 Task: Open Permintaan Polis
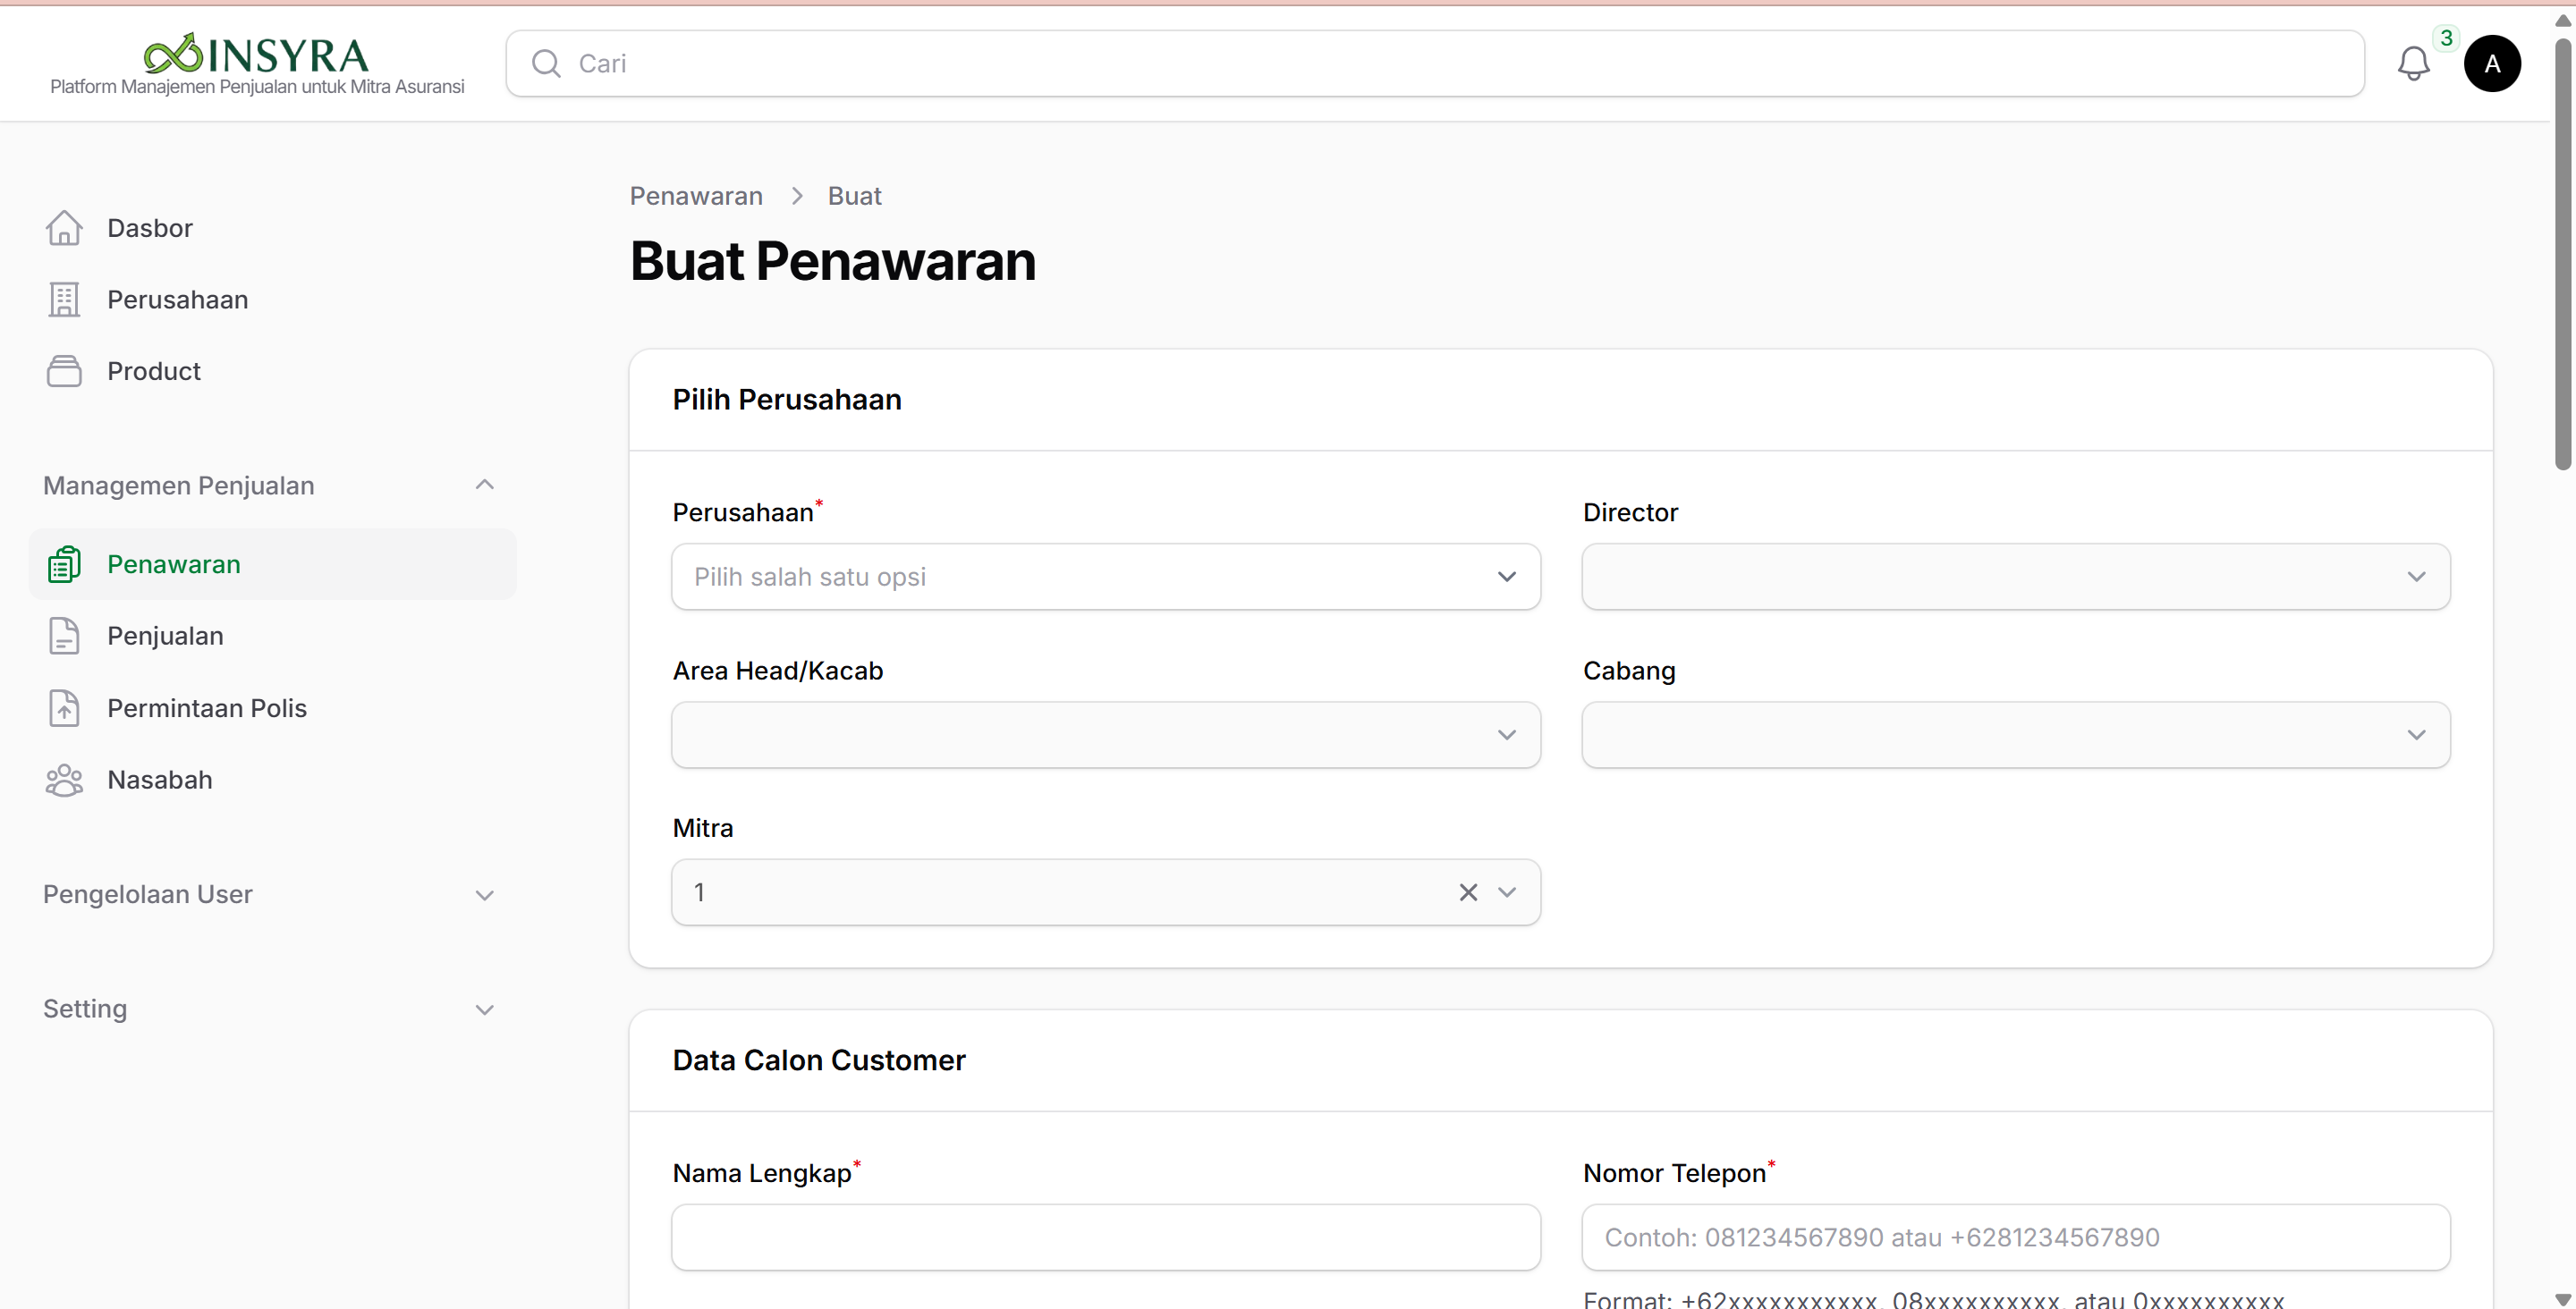tap(272, 708)
